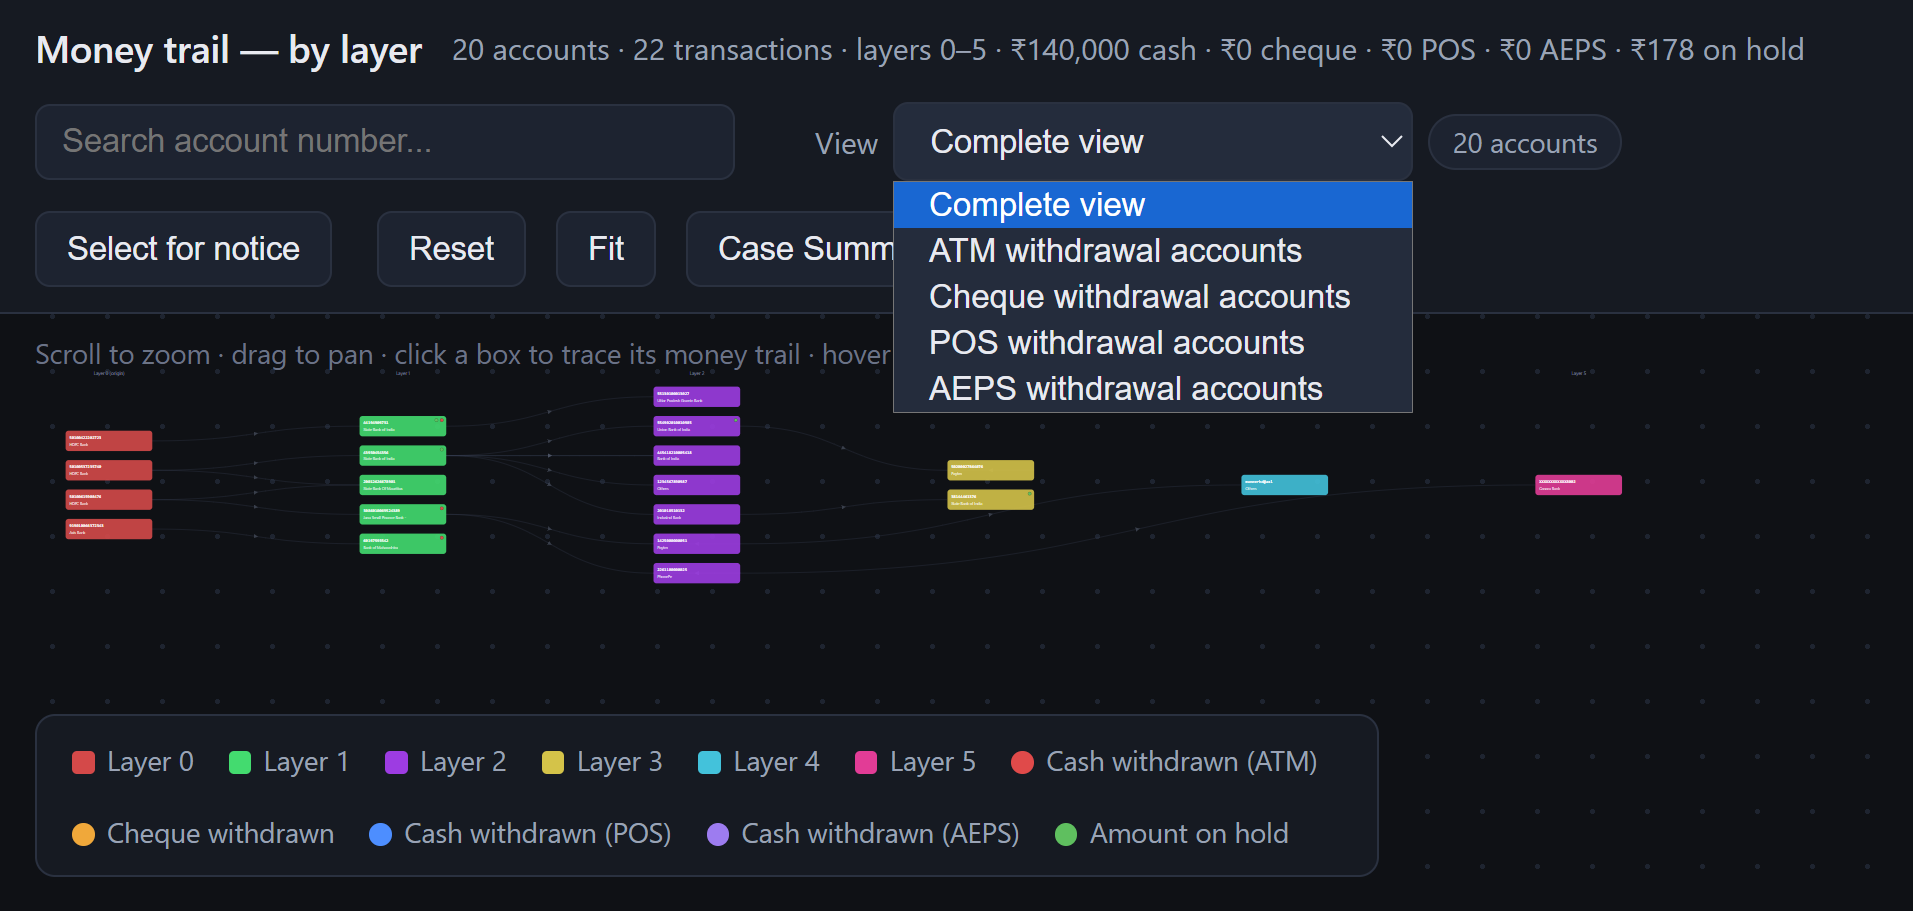Image resolution: width=1913 pixels, height=911 pixels.
Task: Select the green State Bank of Mauritius node
Action: 403,485
